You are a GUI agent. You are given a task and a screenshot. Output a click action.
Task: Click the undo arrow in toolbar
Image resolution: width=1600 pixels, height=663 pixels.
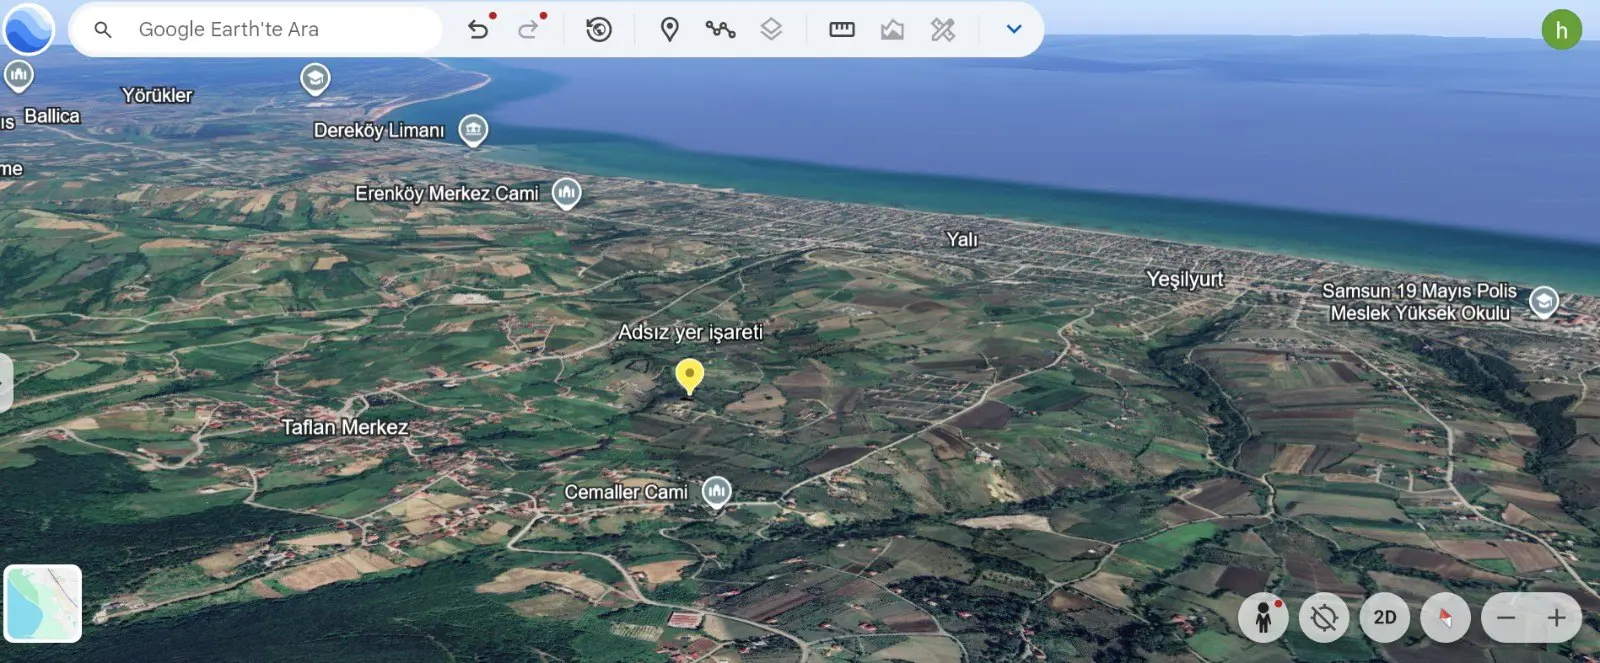[479, 29]
